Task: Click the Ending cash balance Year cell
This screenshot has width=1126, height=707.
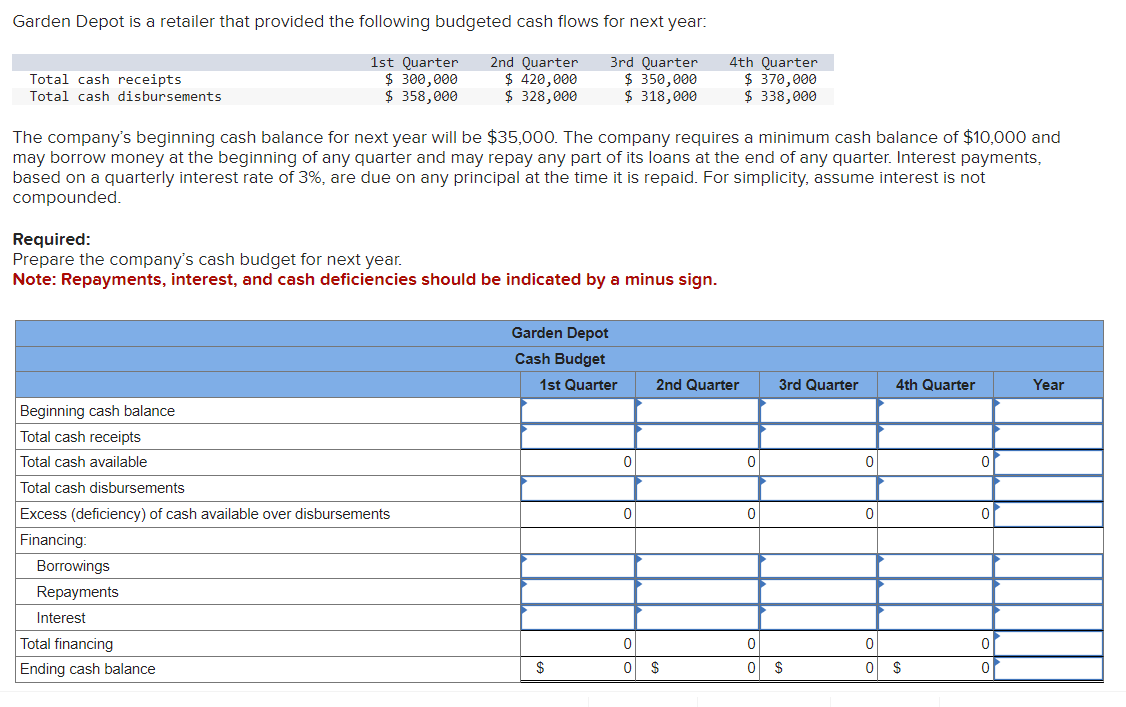Action: 1048,668
